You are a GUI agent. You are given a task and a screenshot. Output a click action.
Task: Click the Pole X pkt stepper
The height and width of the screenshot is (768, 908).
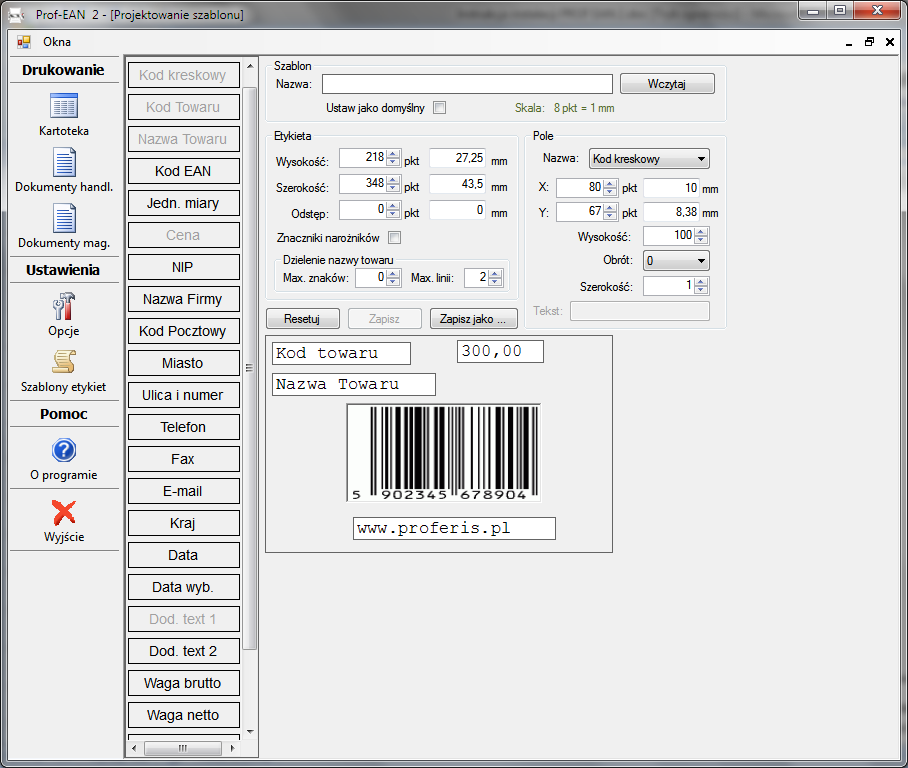(610, 188)
